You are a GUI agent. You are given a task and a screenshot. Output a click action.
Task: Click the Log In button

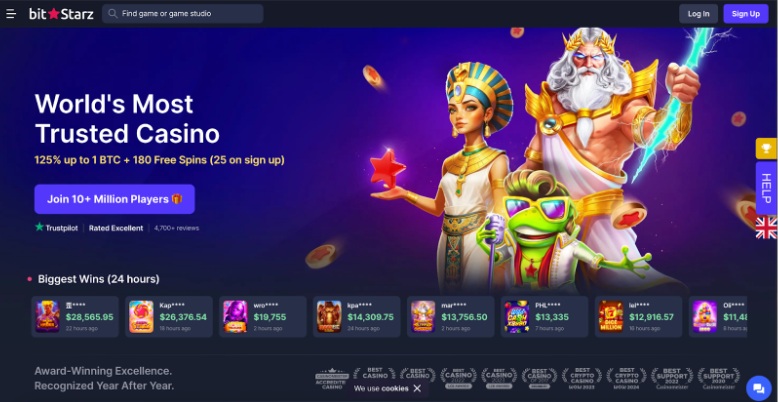pos(698,14)
